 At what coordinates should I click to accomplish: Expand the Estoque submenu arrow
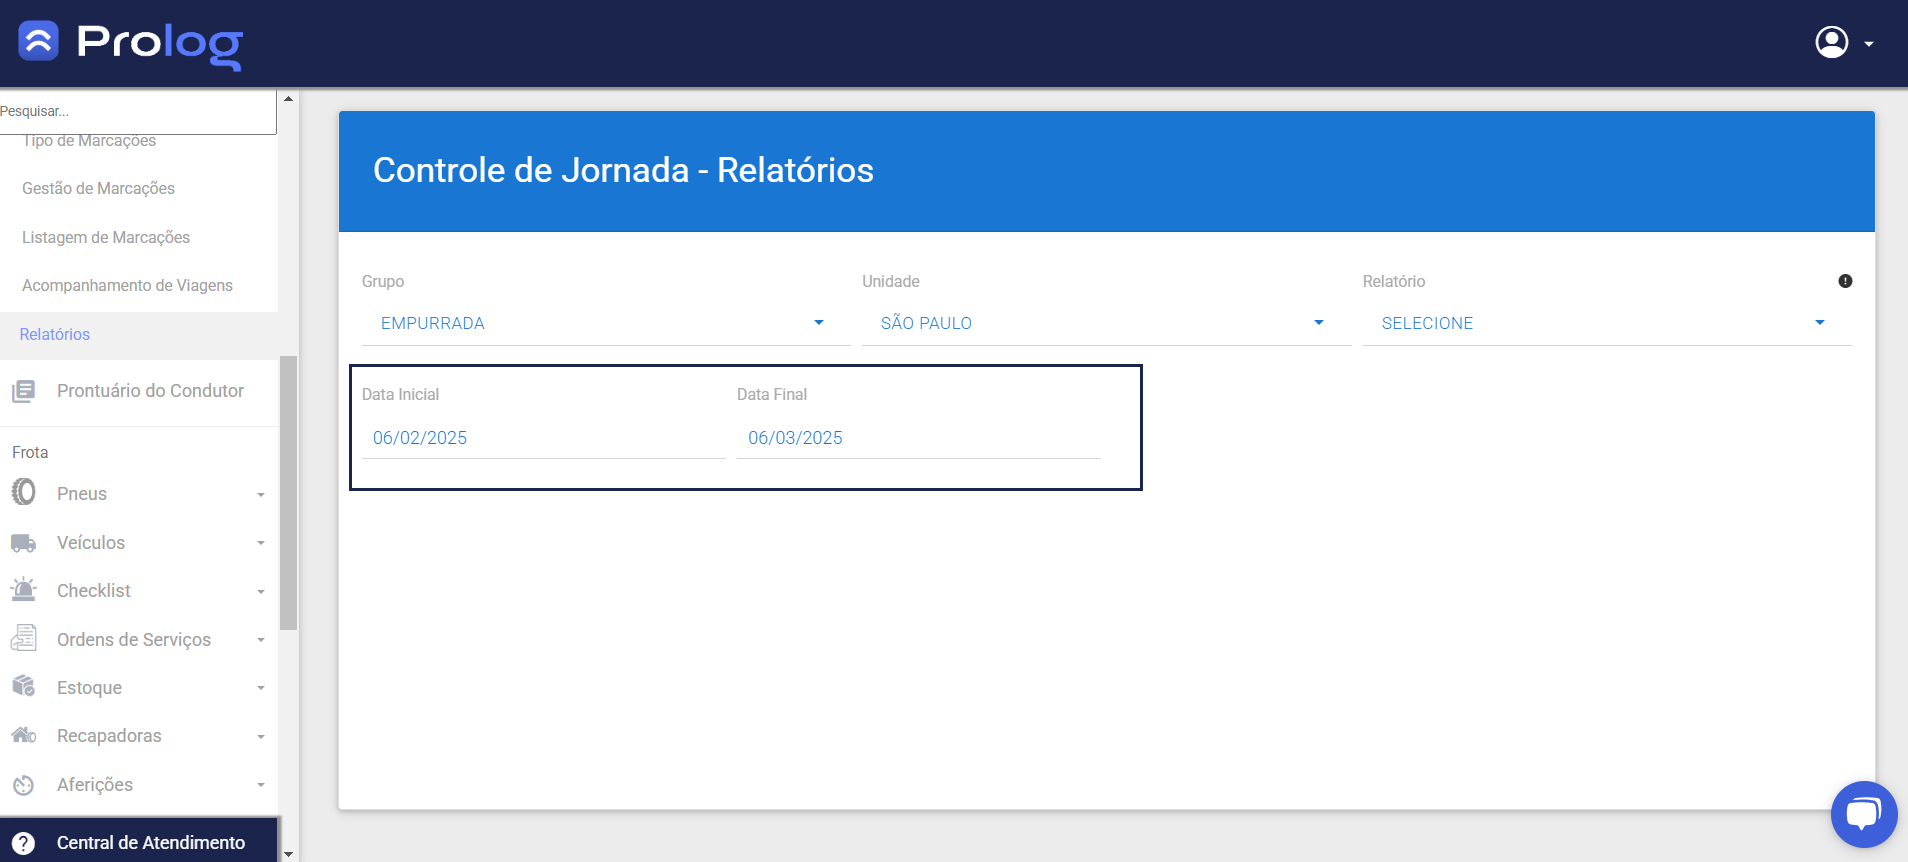tap(261, 688)
